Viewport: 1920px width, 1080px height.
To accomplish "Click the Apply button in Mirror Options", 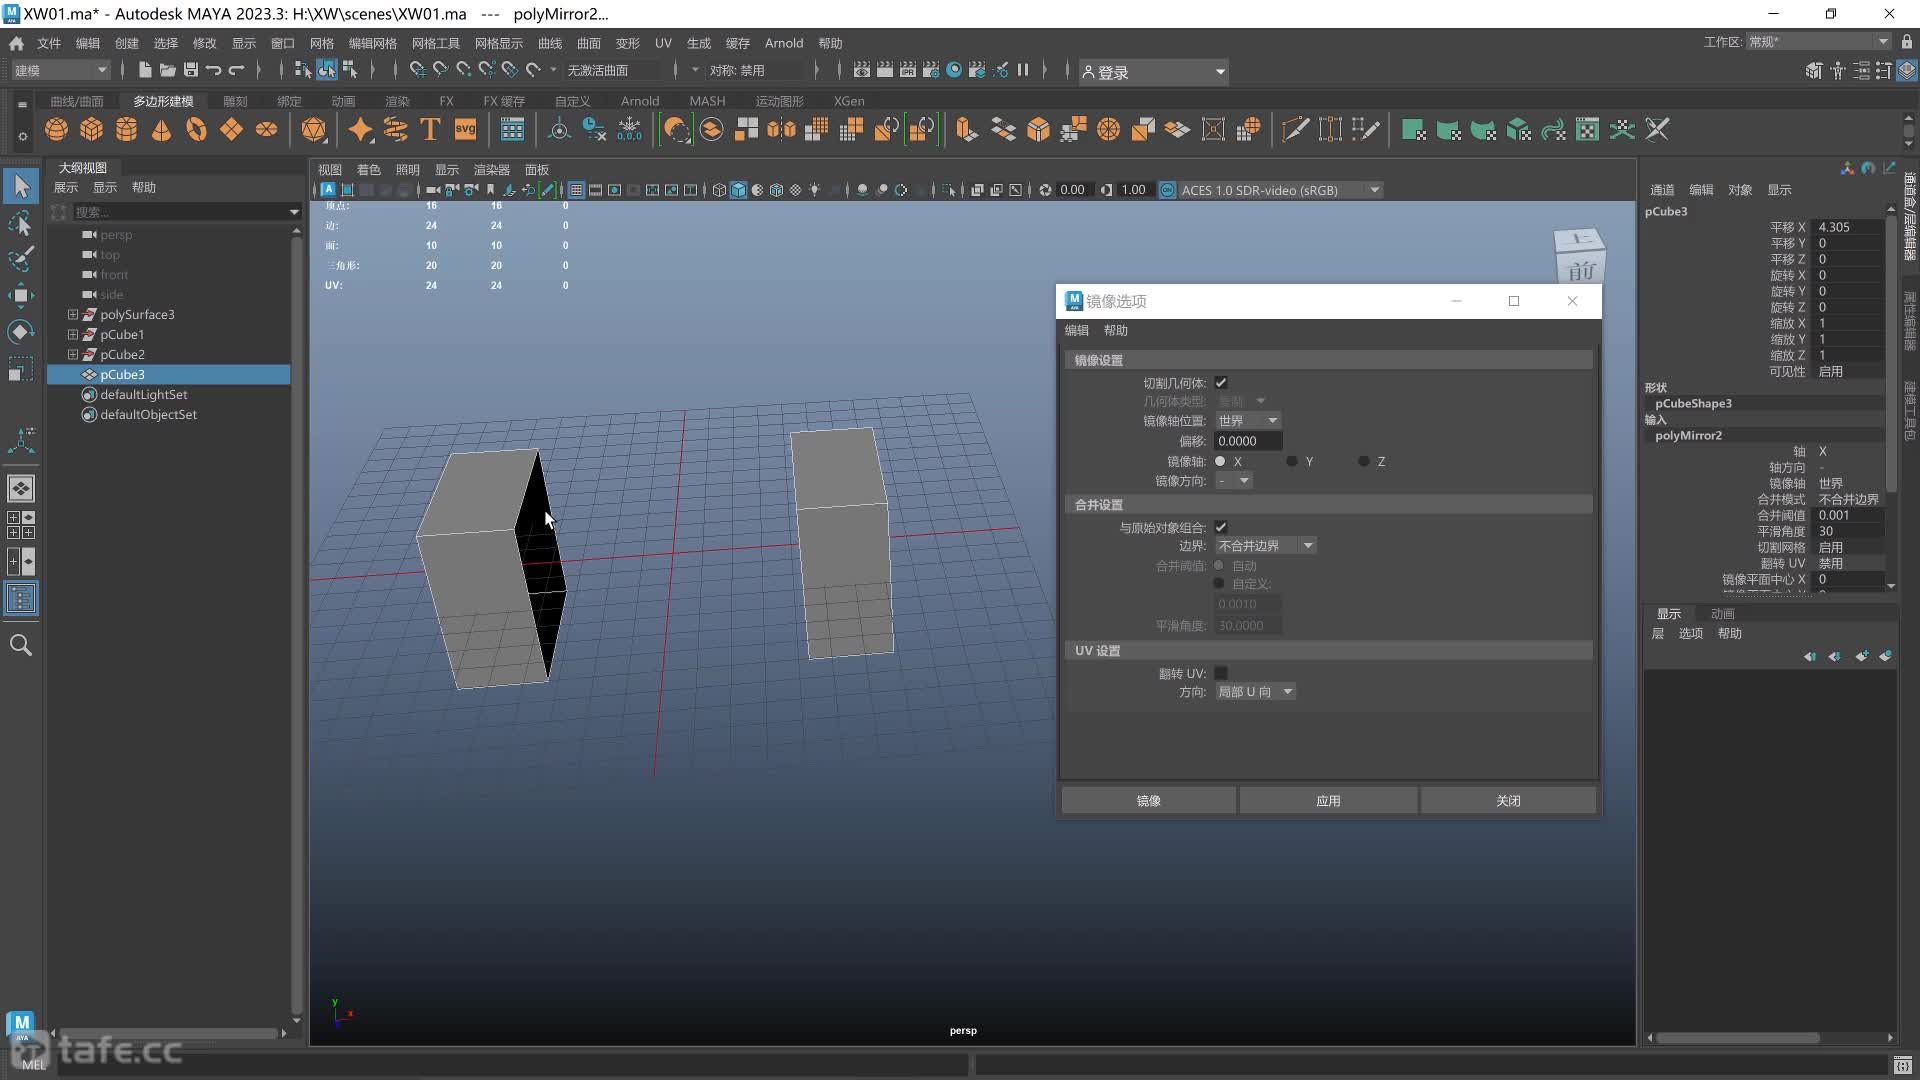I will (1328, 801).
